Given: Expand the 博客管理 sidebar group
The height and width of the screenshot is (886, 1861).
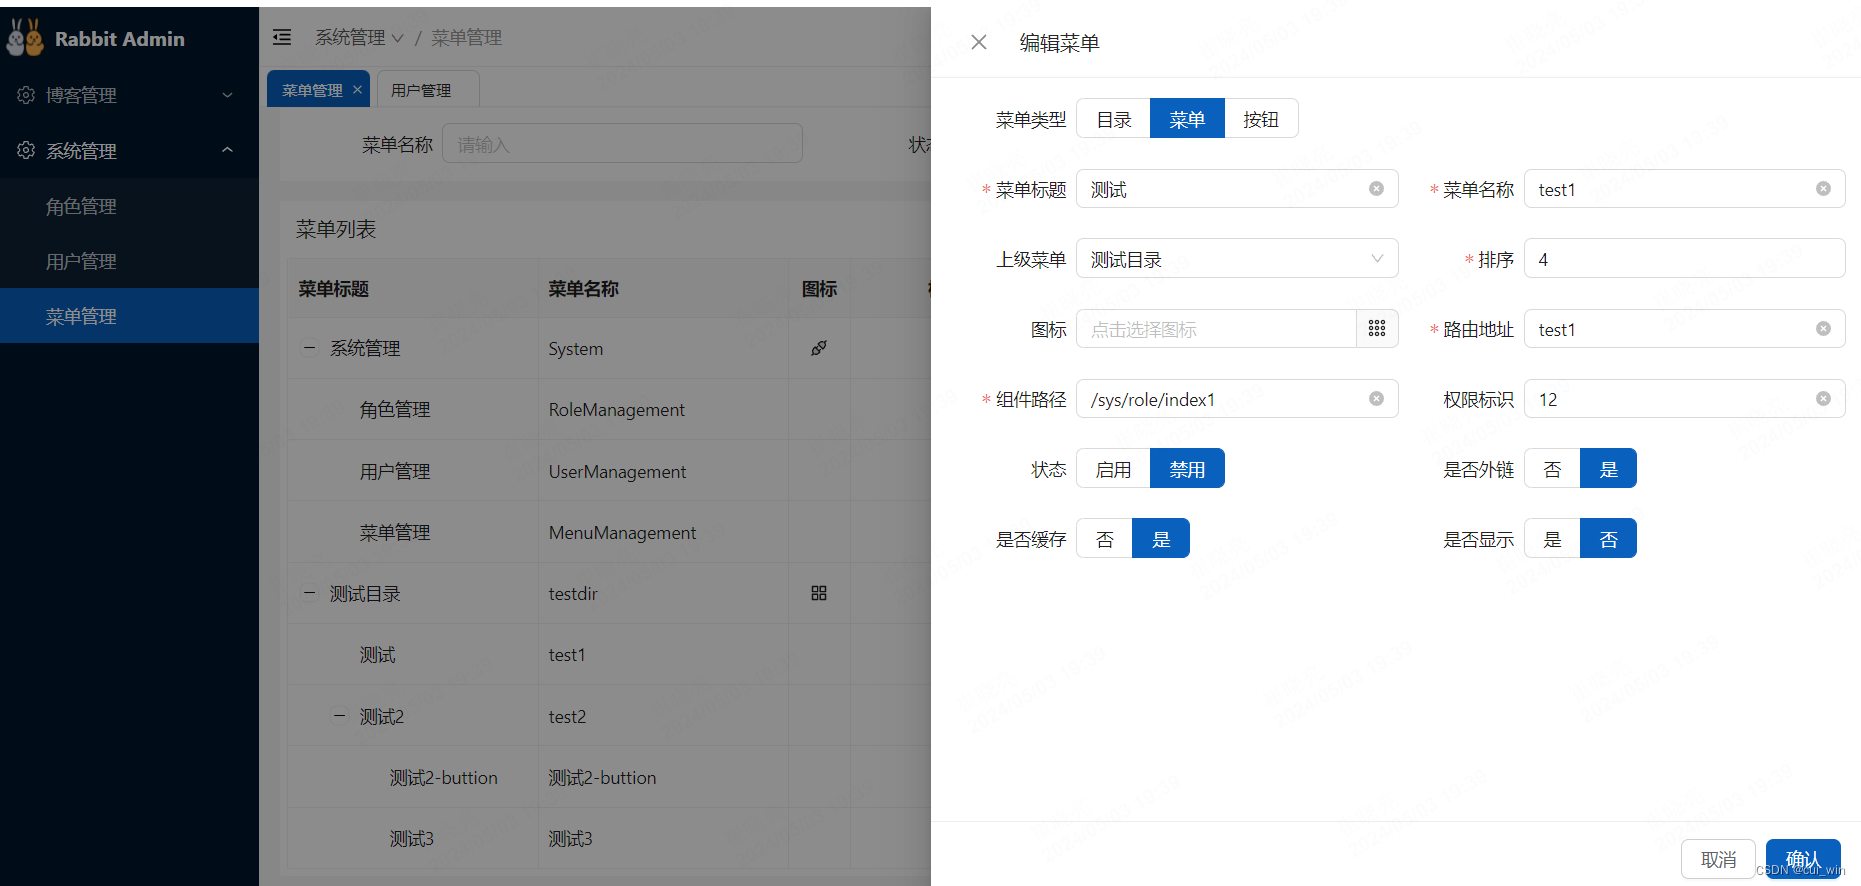Looking at the screenshot, I should pos(129,95).
